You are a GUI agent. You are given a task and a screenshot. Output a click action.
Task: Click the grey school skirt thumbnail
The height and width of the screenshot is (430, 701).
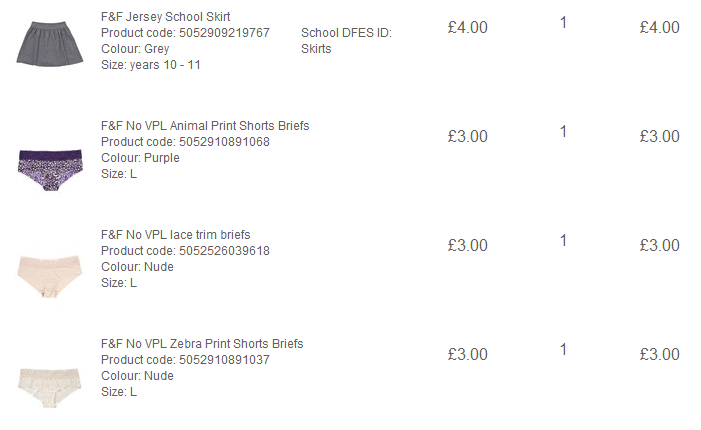coord(50,43)
